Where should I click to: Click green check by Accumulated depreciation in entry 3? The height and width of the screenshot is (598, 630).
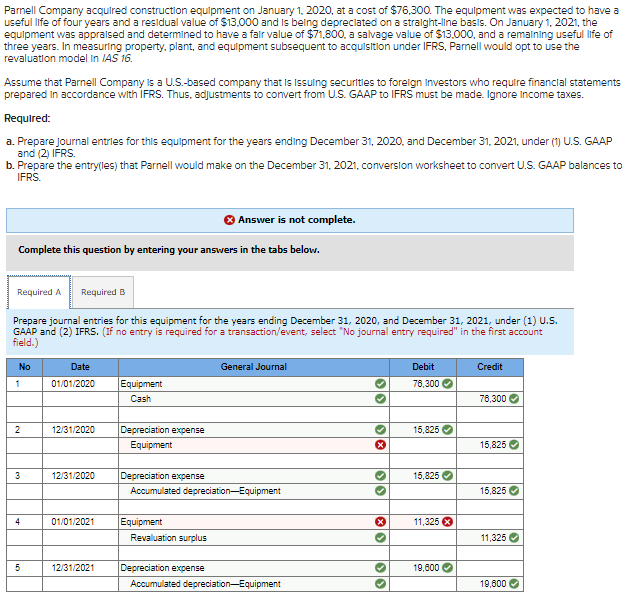pos(380,491)
